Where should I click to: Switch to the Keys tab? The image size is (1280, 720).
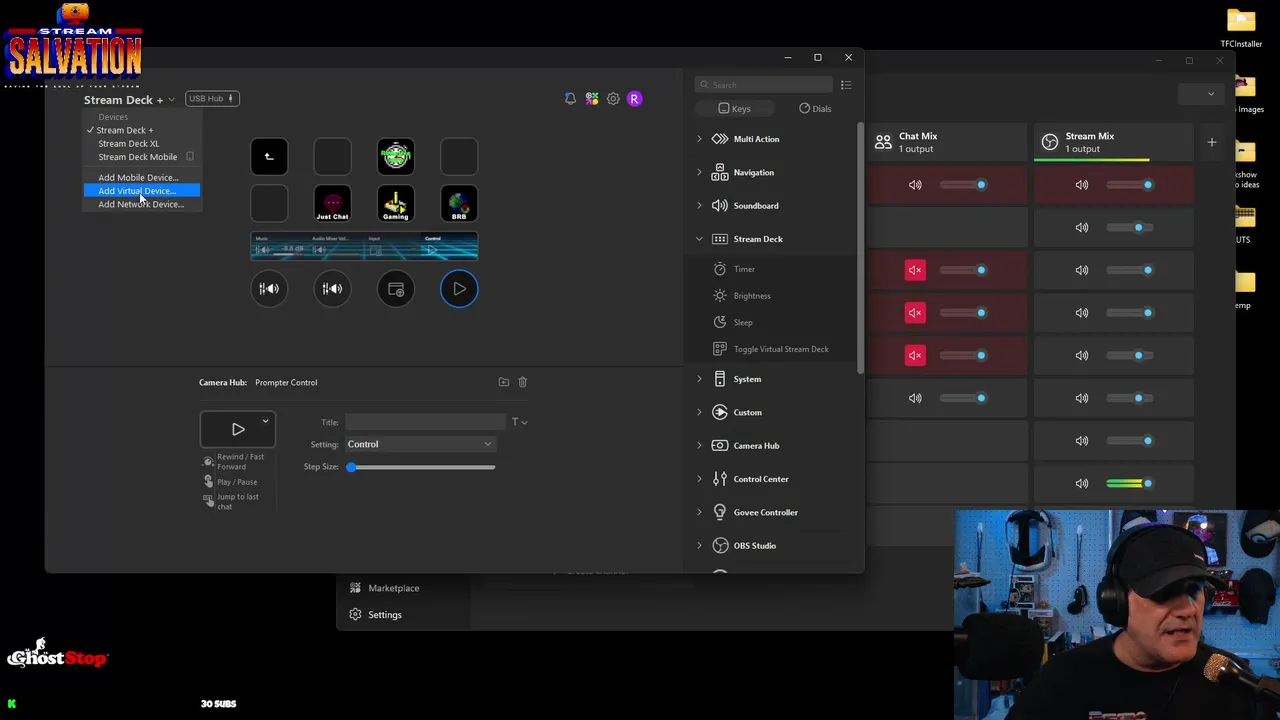click(x=734, y=108)
